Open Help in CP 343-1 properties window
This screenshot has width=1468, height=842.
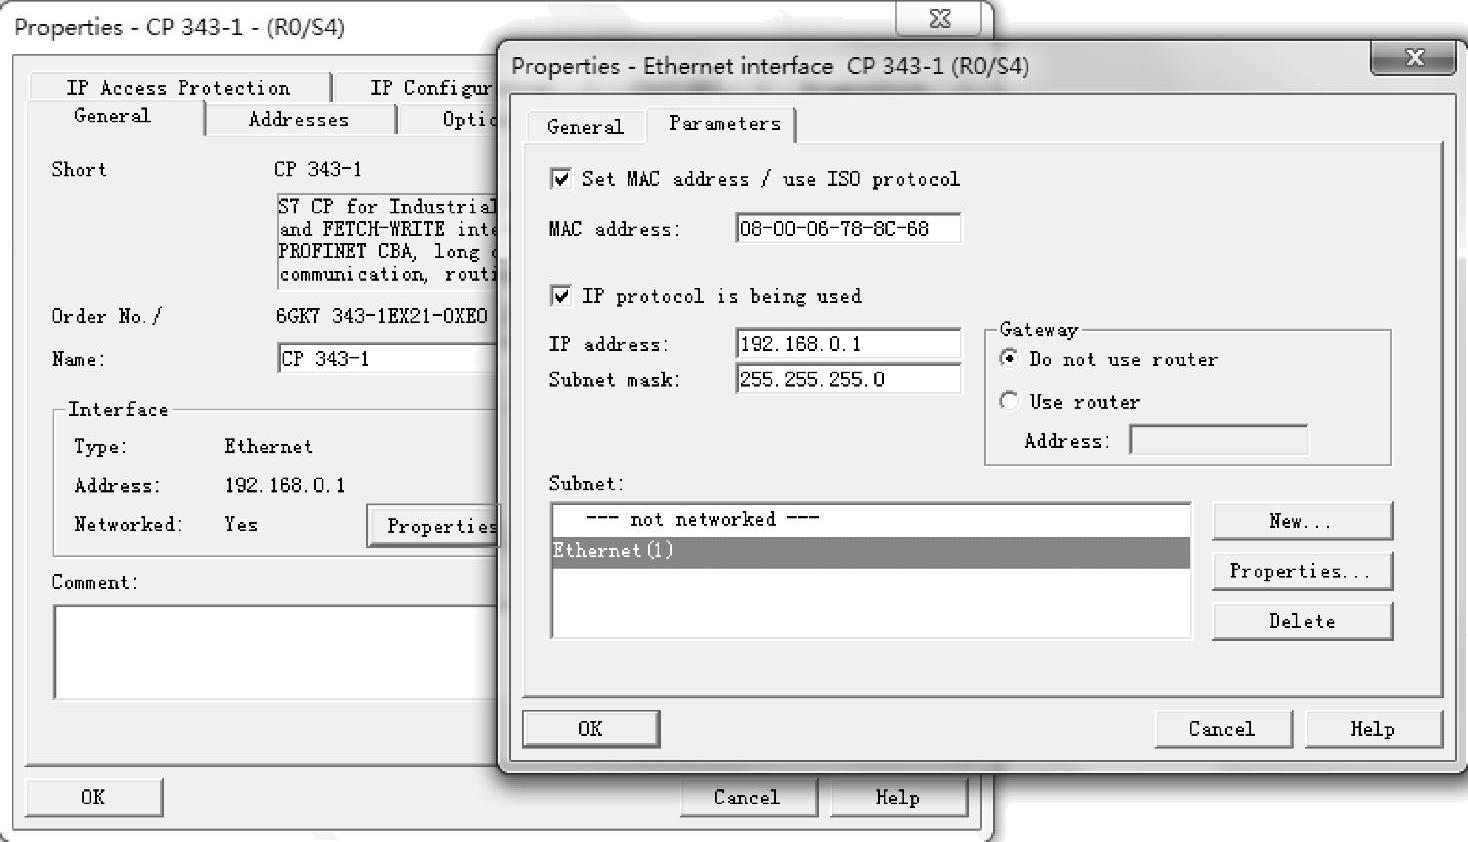897,797
